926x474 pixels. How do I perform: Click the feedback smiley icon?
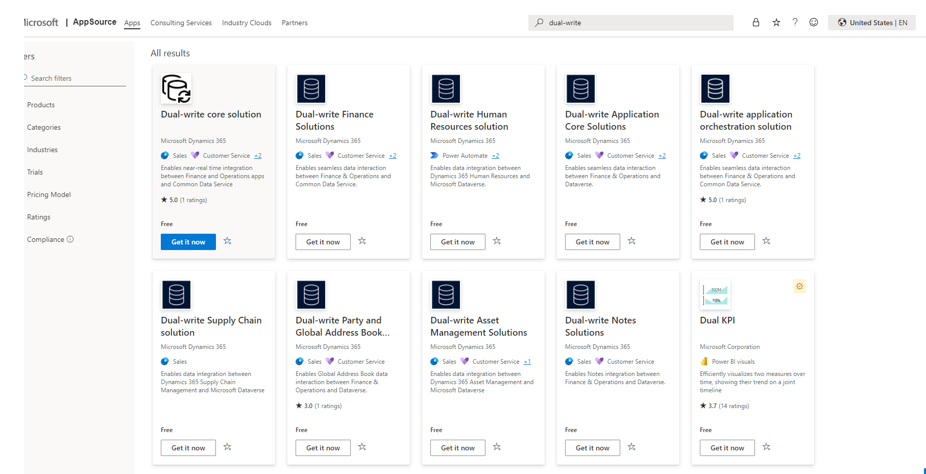pos(814,22)
